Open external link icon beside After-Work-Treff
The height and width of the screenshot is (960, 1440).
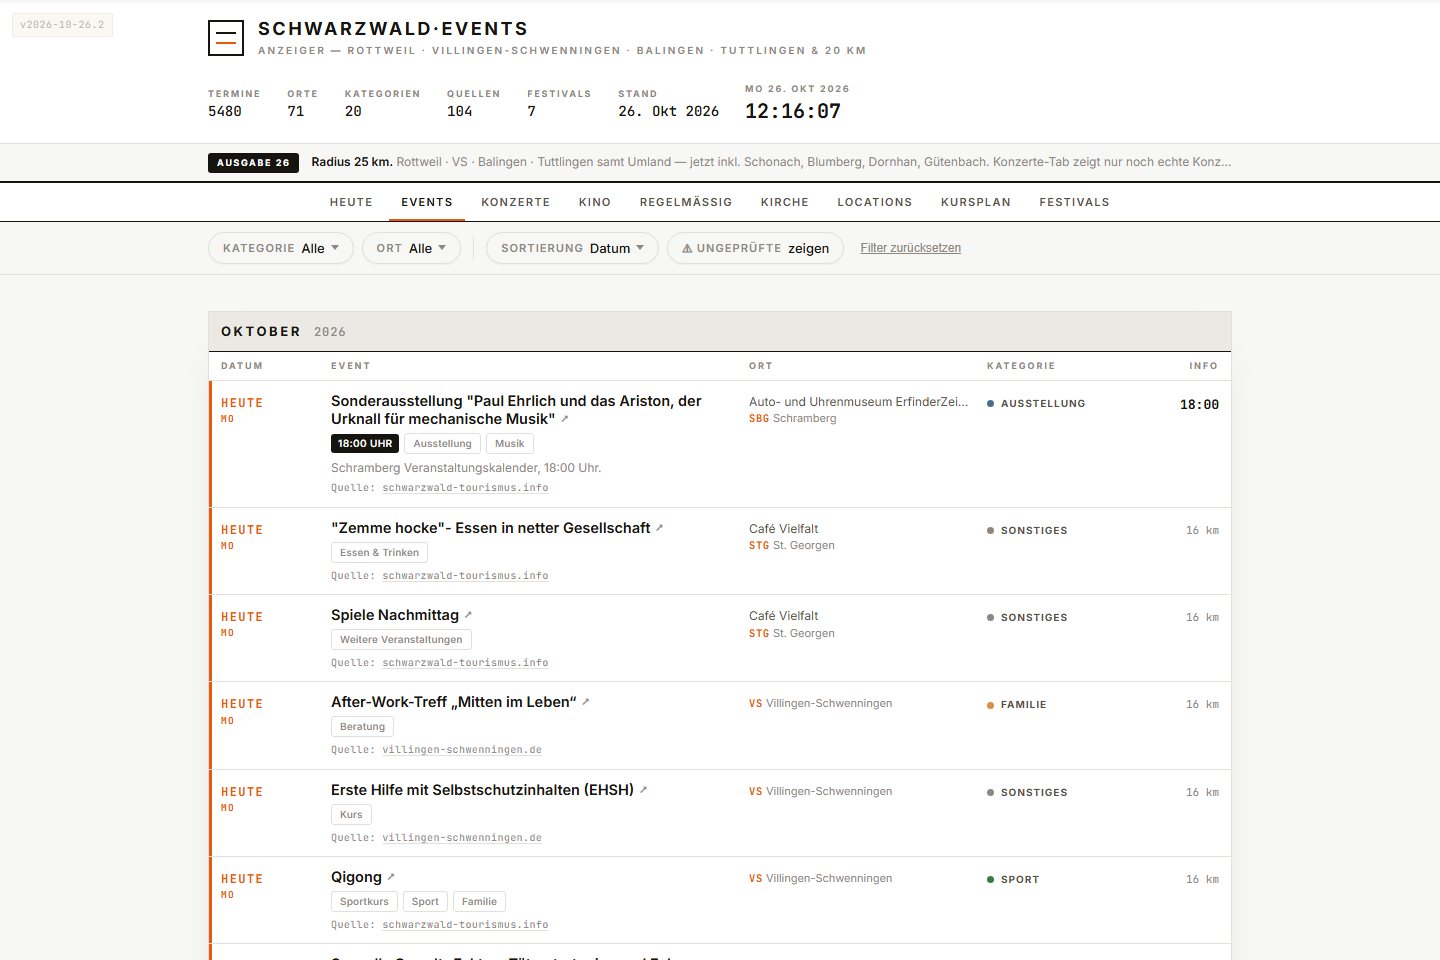coord(586,702)
